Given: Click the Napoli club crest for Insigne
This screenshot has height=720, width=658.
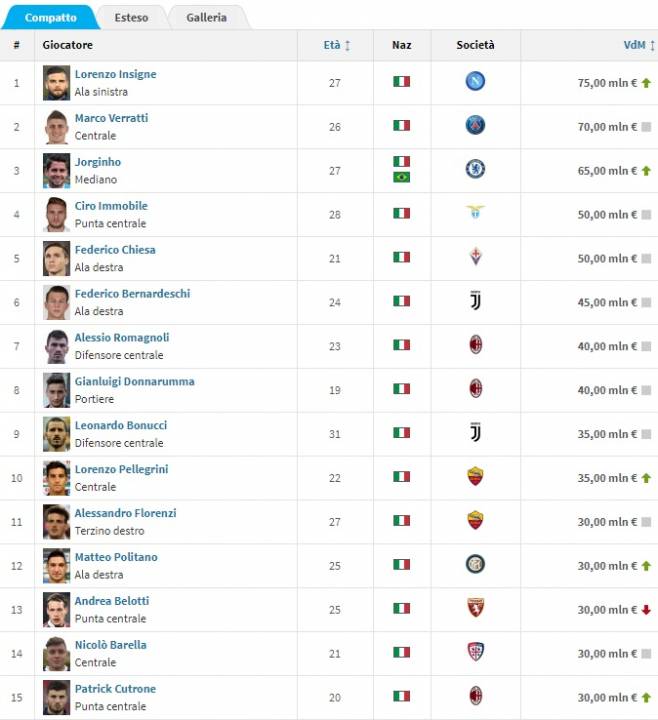Looking at the screenshot, I should click(x=475, y=82).
